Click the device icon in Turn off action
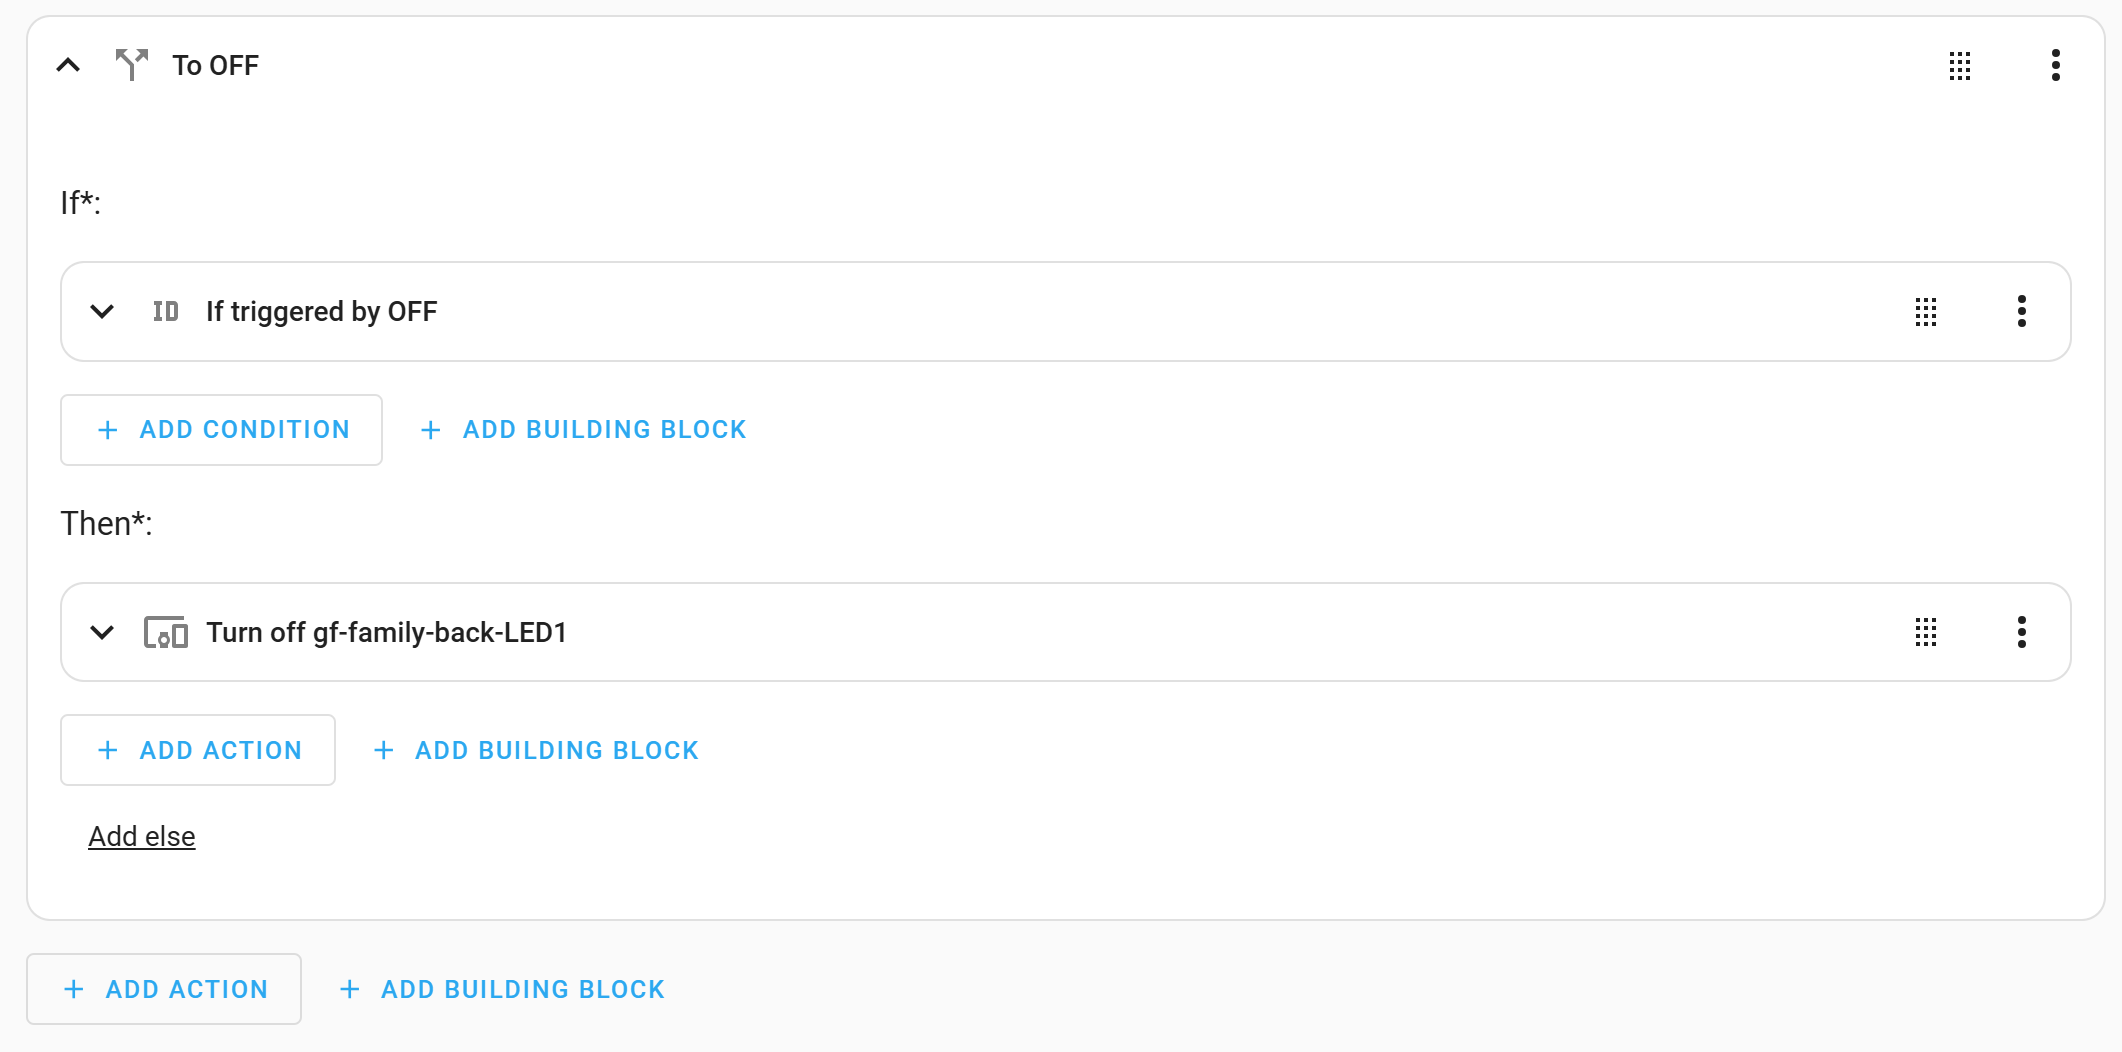Screen dimensions: 2122x1052 (x=166, y=633)
